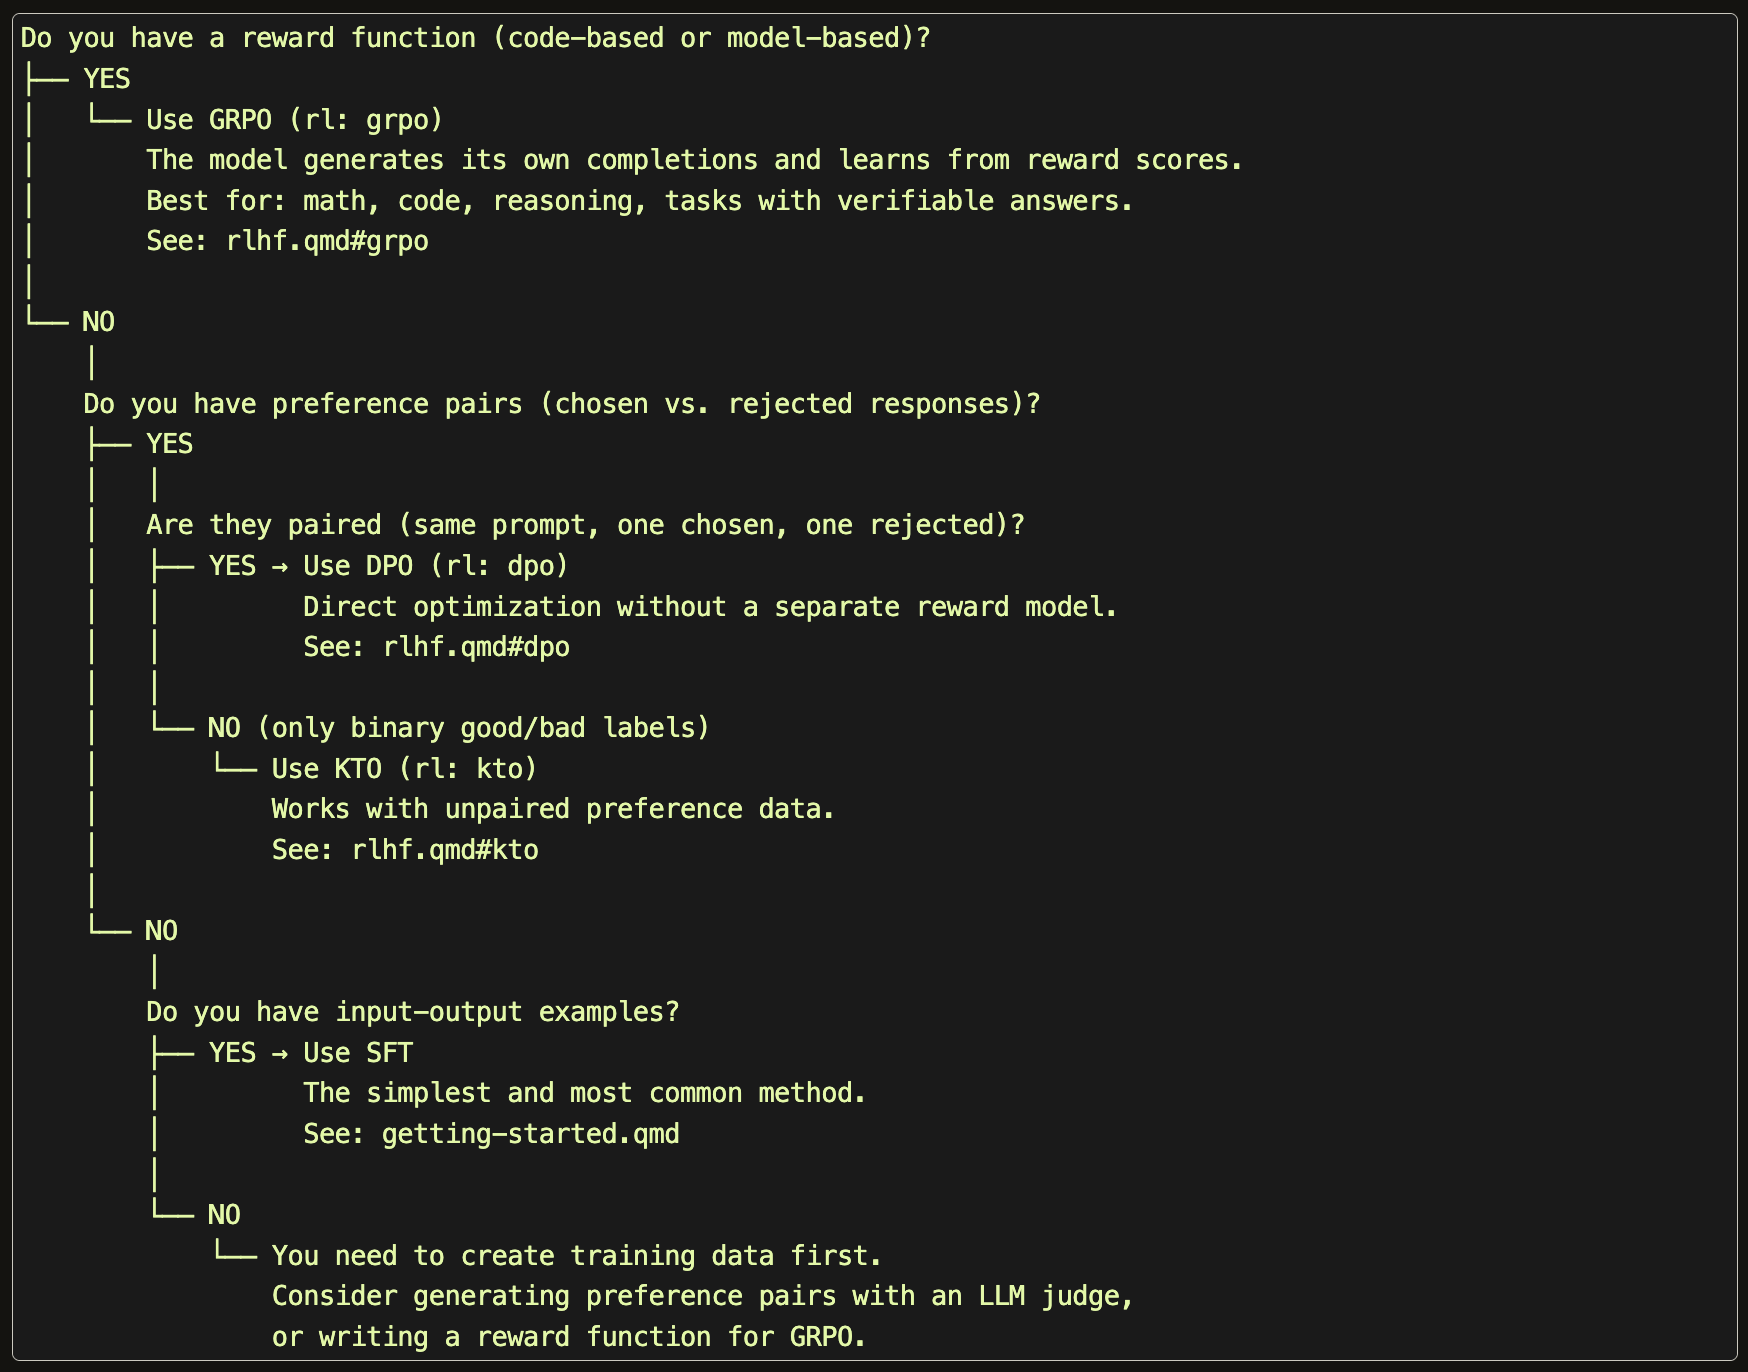Click the reward function question header
The height and width of the screenshot is (1372, 1748).
coord(476,38)
